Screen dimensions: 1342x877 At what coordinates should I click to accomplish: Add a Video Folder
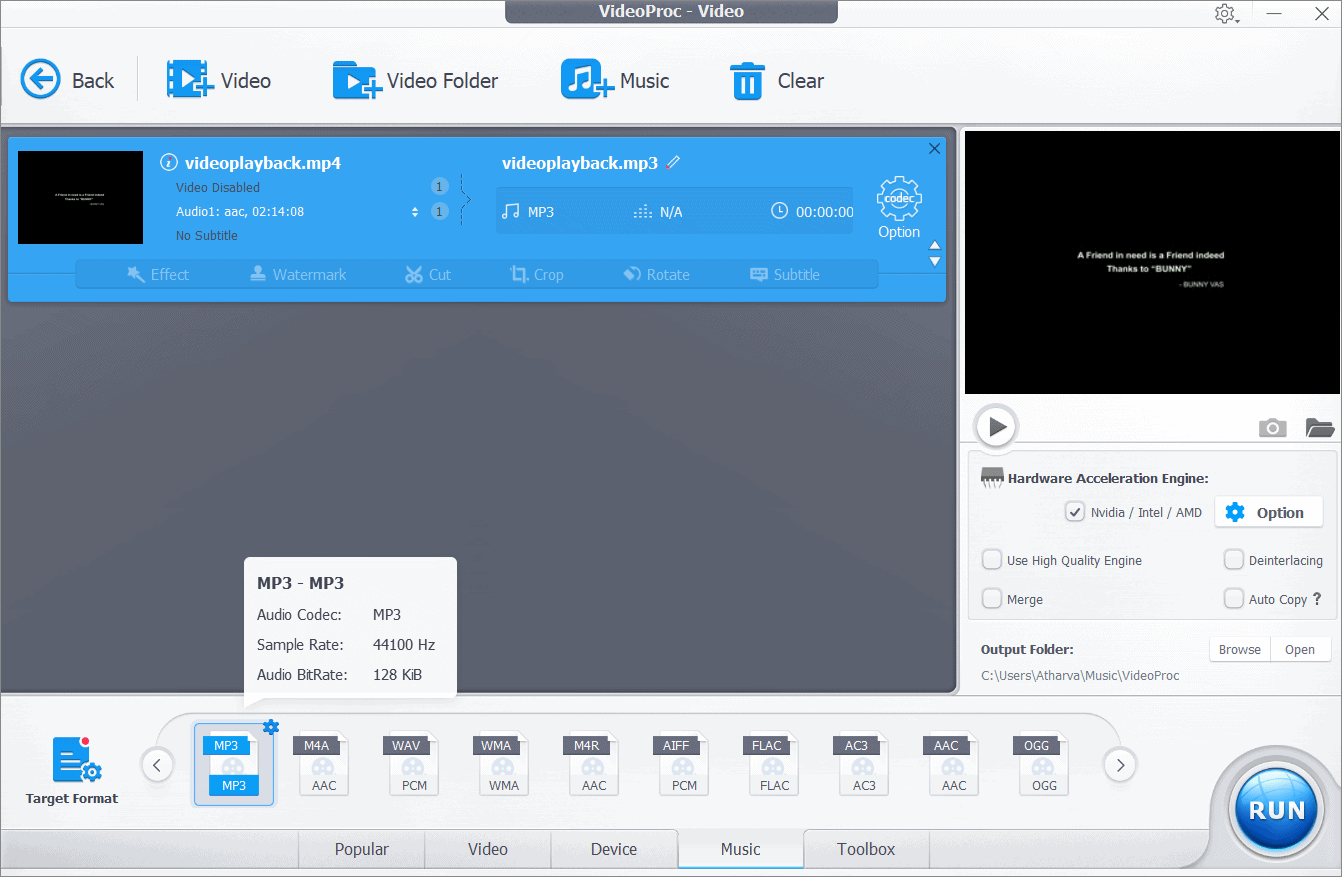(415, 80)
